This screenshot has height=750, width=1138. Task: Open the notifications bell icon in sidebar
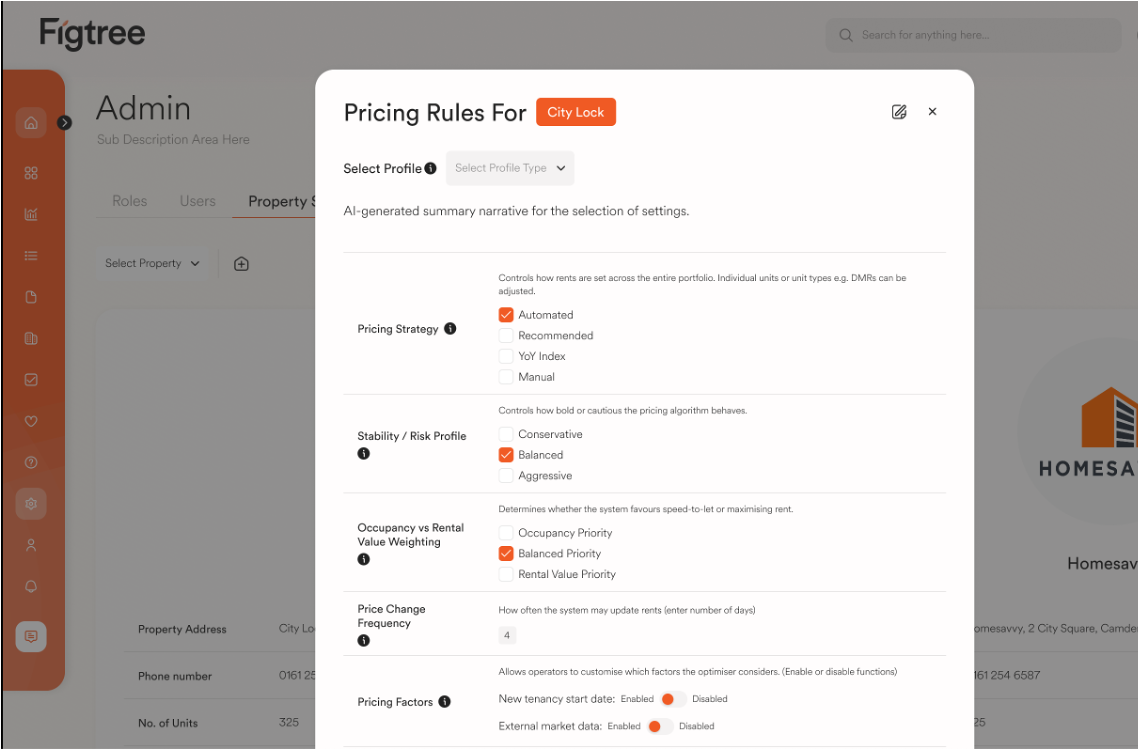pyautogui.click(x=31, y=587)
